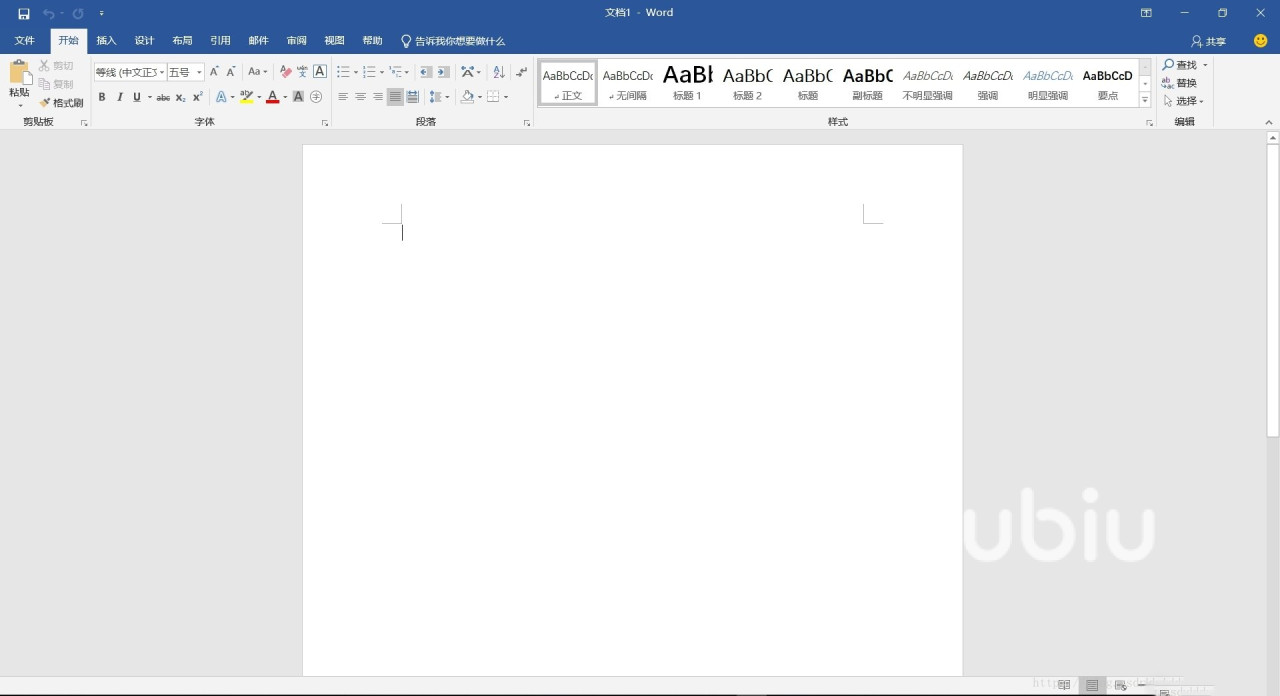1280x696 pixels.
Task: Click the Increase Indent icon
Action: click(443, 72)
